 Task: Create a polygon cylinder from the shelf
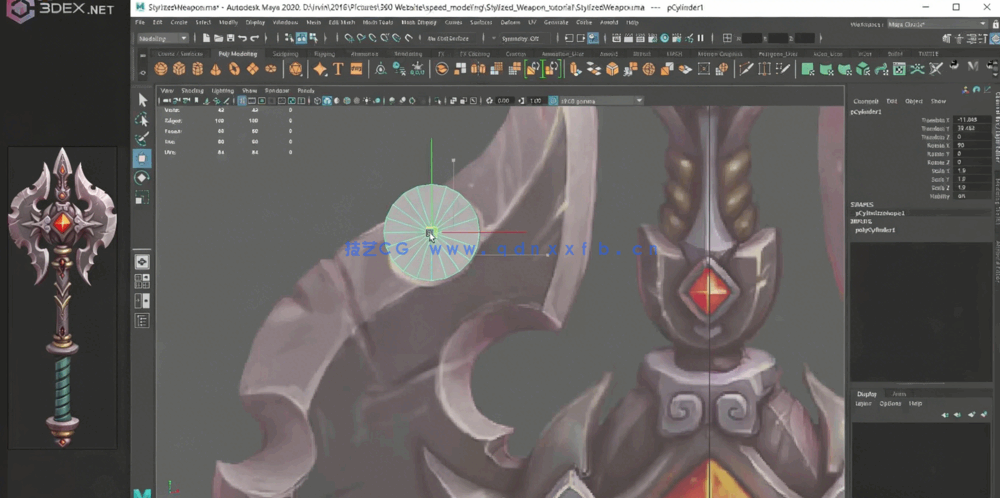pyautogui.click(x=198, y=69)
